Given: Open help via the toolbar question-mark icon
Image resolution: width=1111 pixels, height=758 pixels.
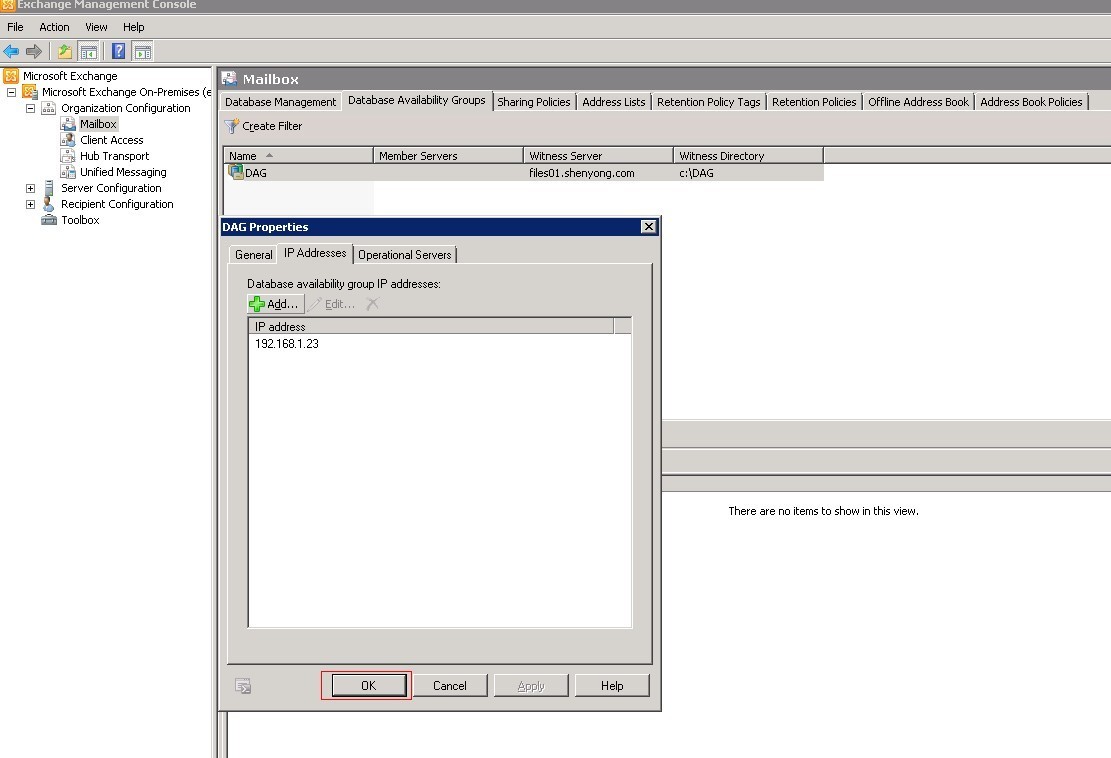Looking at the screenshot, I should (x=118, y=51).
